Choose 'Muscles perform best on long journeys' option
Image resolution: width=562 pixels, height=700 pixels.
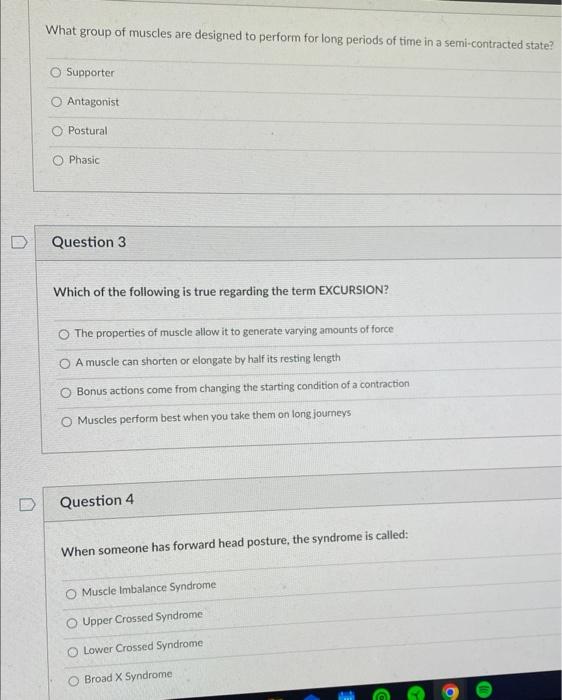click(67, 422)
